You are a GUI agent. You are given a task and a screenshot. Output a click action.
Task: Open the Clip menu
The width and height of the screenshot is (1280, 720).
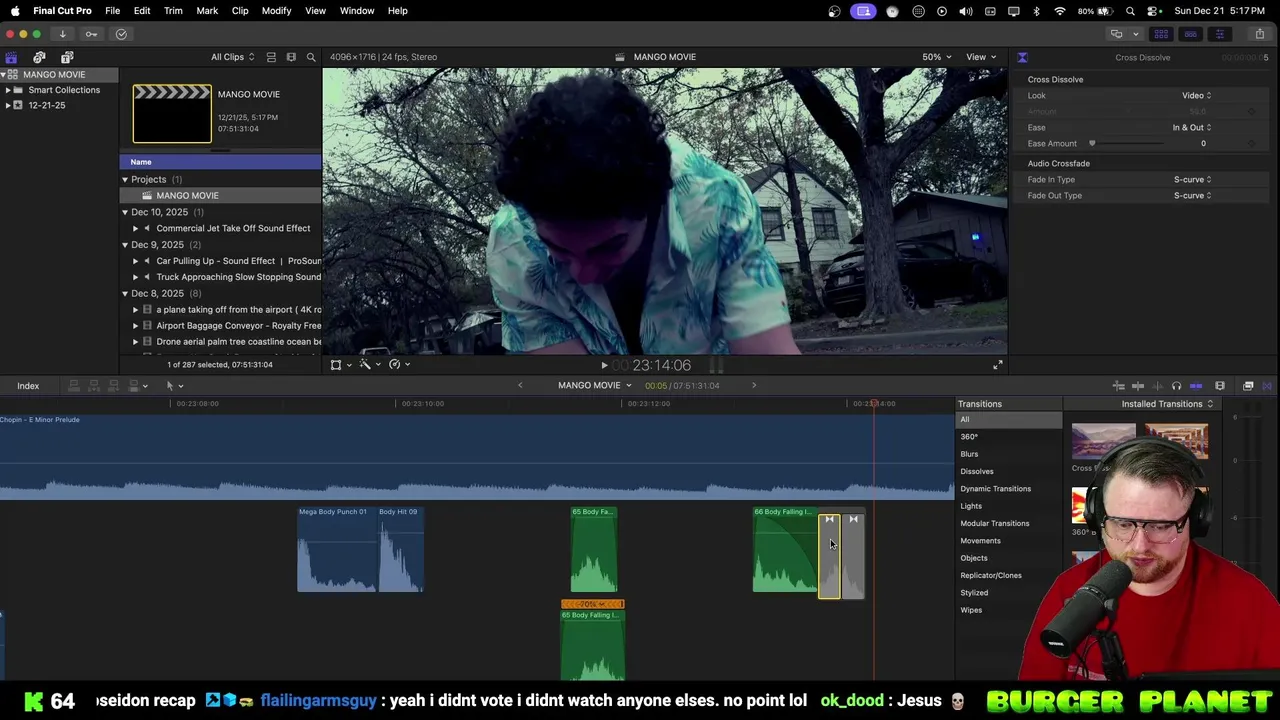click(240, 11)
